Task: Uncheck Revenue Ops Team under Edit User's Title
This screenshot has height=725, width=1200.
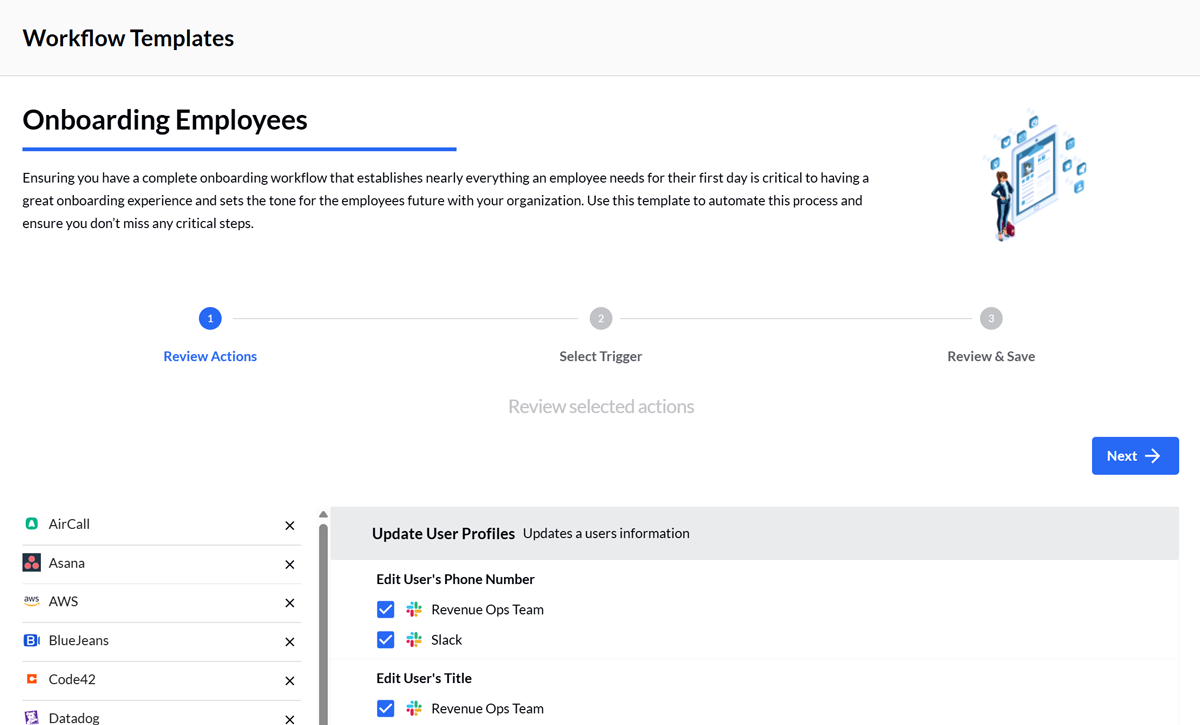Action: coord(385,708)
